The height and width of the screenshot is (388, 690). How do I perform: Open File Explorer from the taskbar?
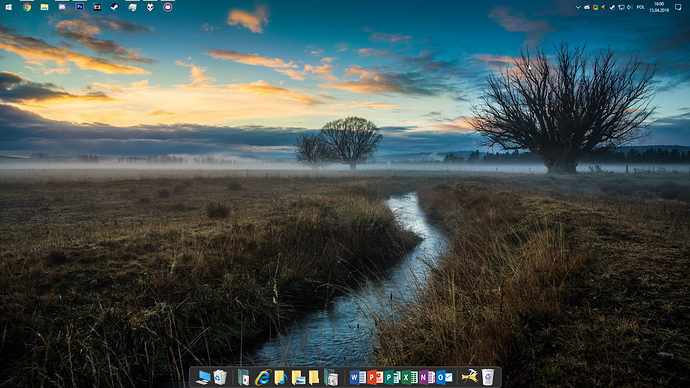(x=44, y=7)
